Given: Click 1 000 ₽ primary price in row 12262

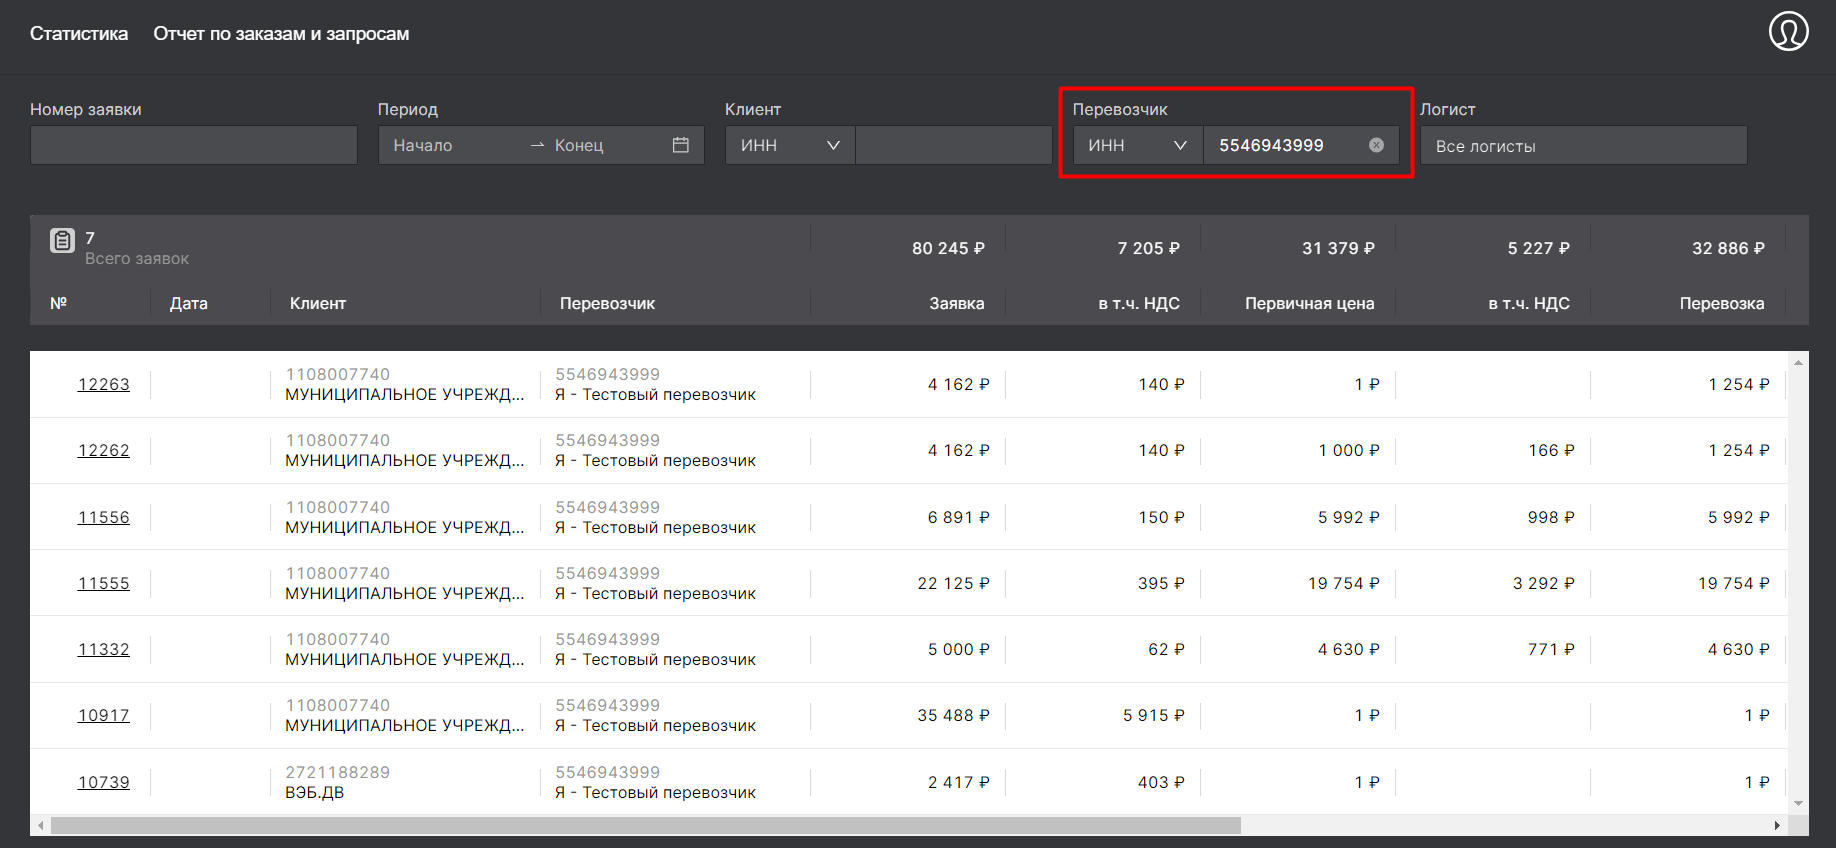Looking at the screenshot, I should pyautogui.click(x=1348, y=450).
